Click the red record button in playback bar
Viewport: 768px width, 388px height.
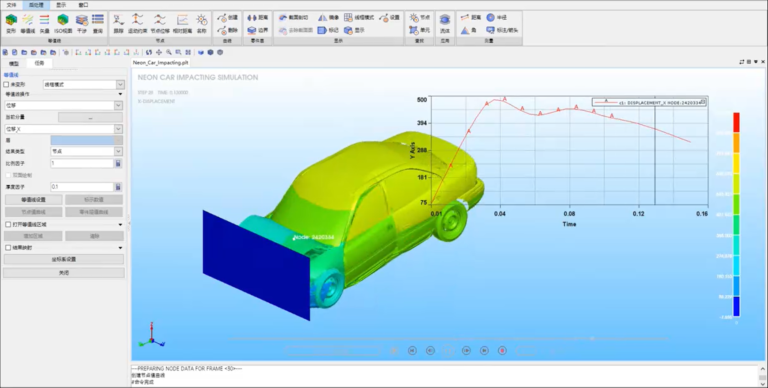[502, 350]
